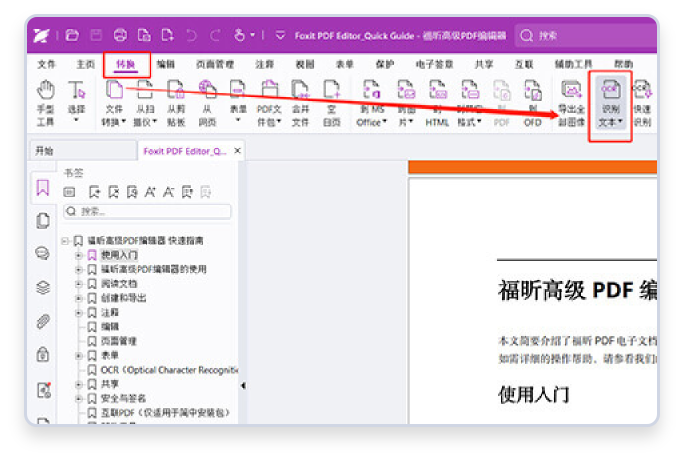Open the Layers panel in sidebar
Viewport: 684px width, 461px height.
tap(43, 287)
